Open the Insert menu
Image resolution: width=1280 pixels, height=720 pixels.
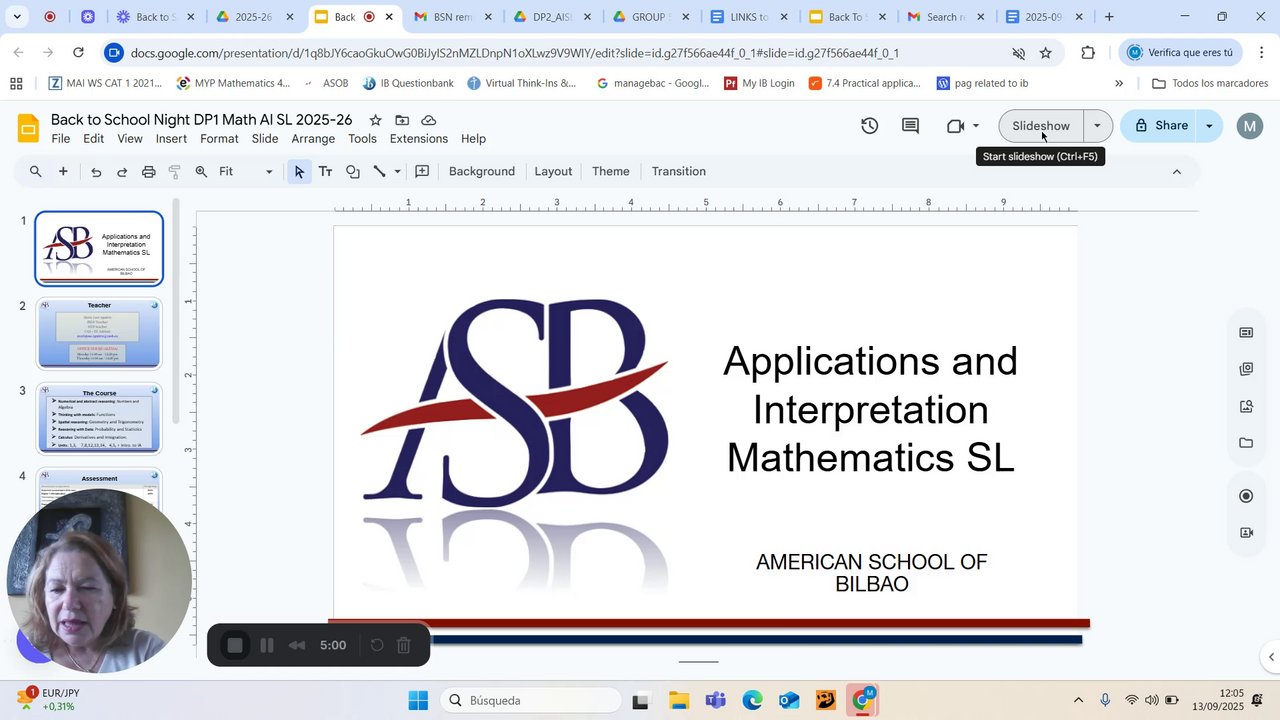[171, 139]
